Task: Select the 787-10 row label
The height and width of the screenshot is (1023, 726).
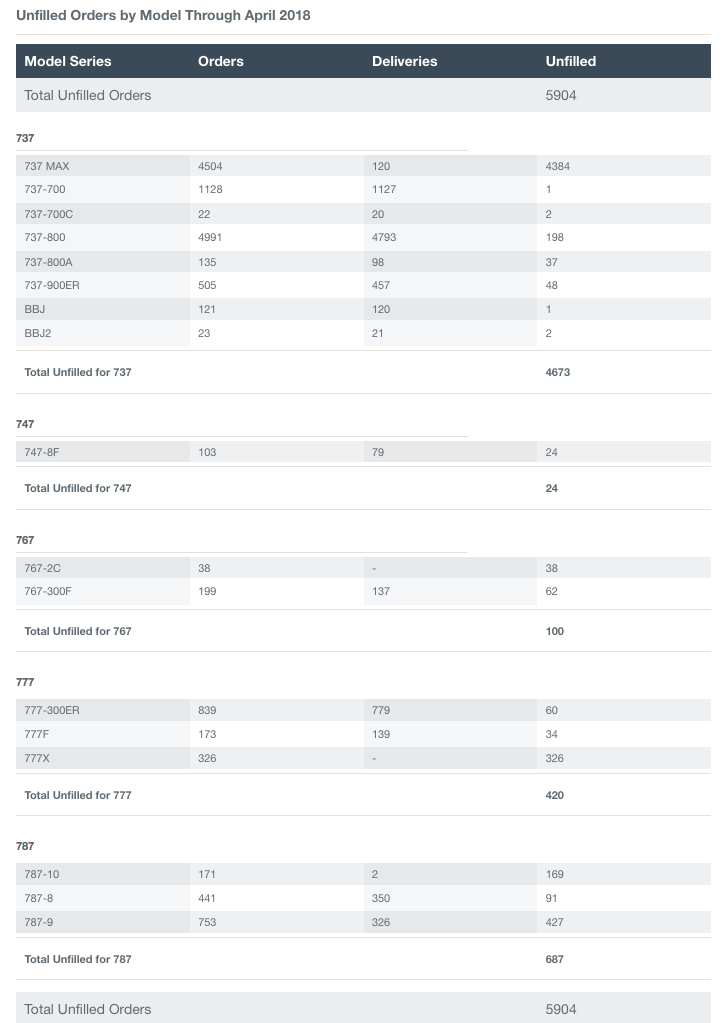Action: point(41,874)
